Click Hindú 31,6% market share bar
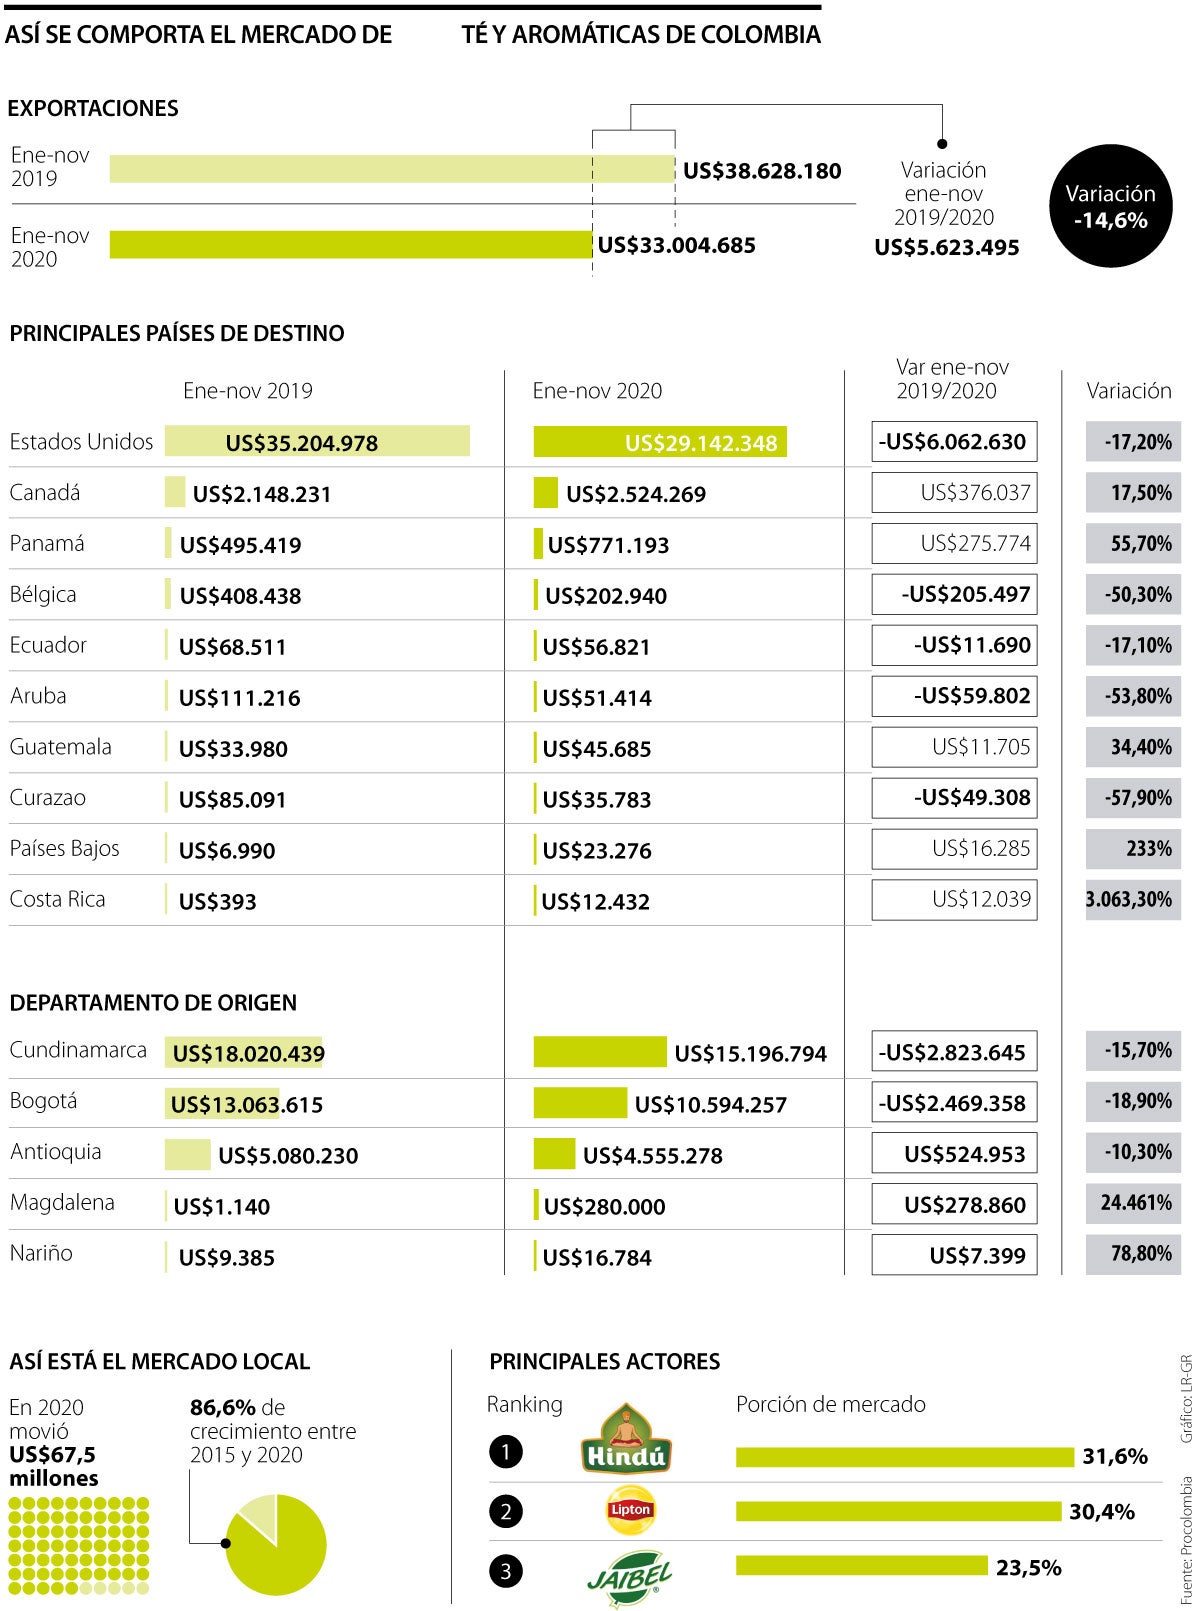 [905, 1457]
